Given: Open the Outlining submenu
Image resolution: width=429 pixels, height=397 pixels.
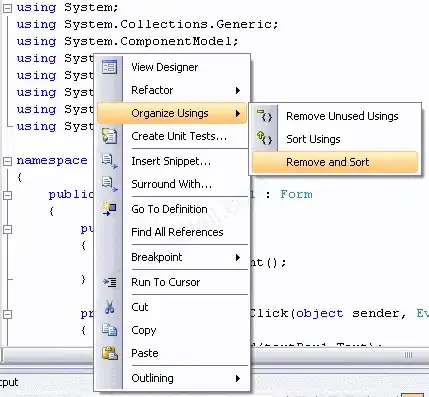Looking at the screenshot, I should pos(172,378).
